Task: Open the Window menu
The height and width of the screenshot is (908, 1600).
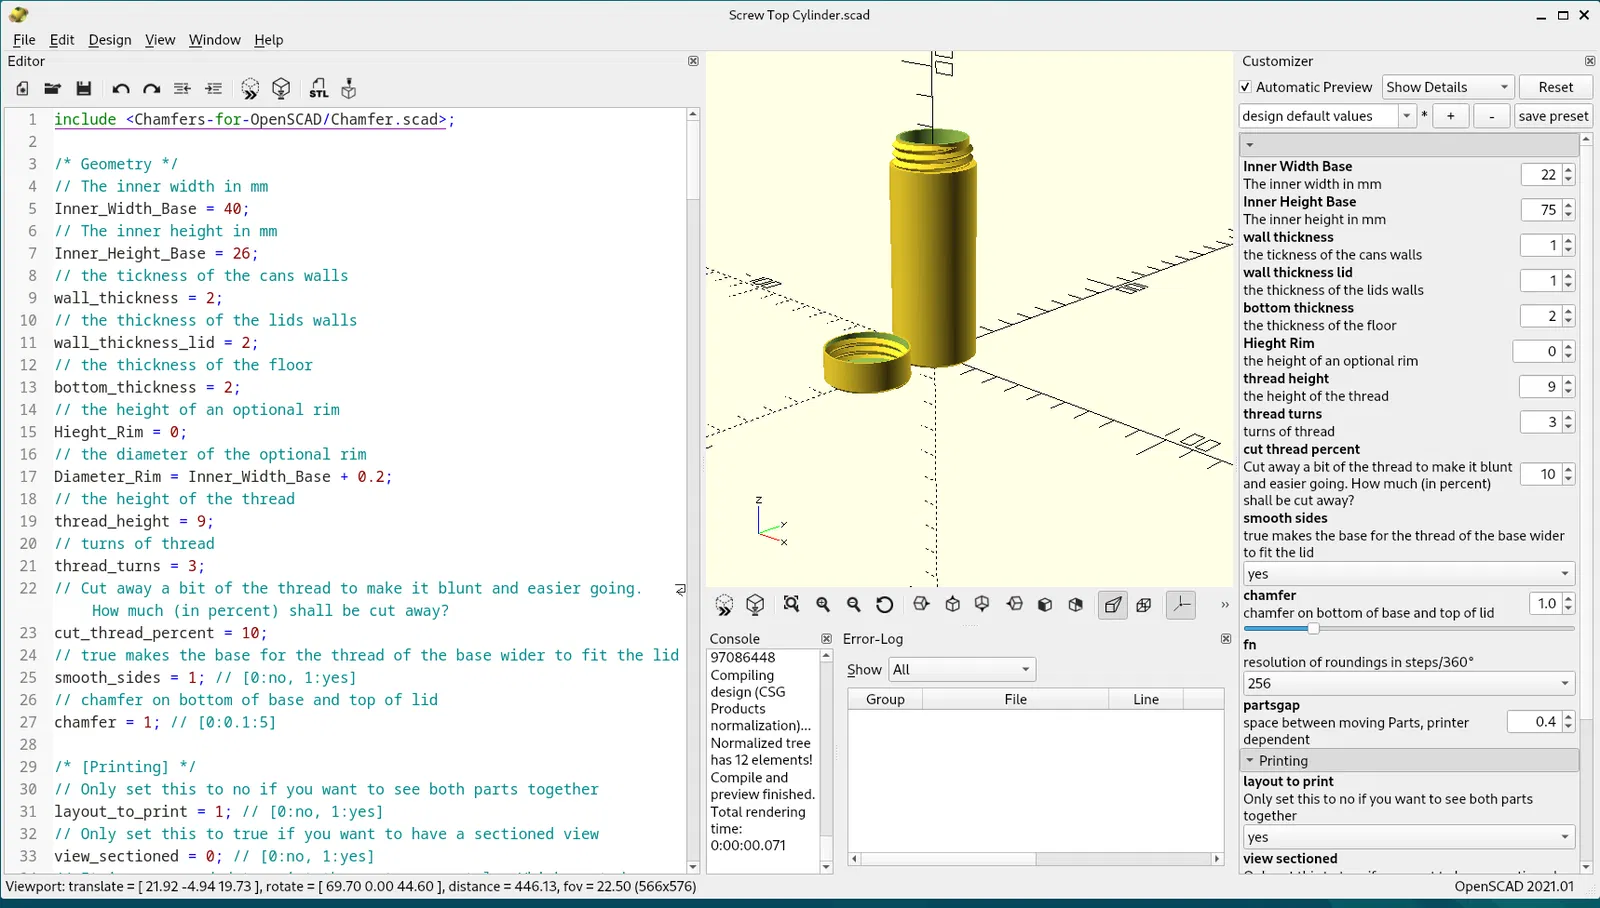Action: 214,40
